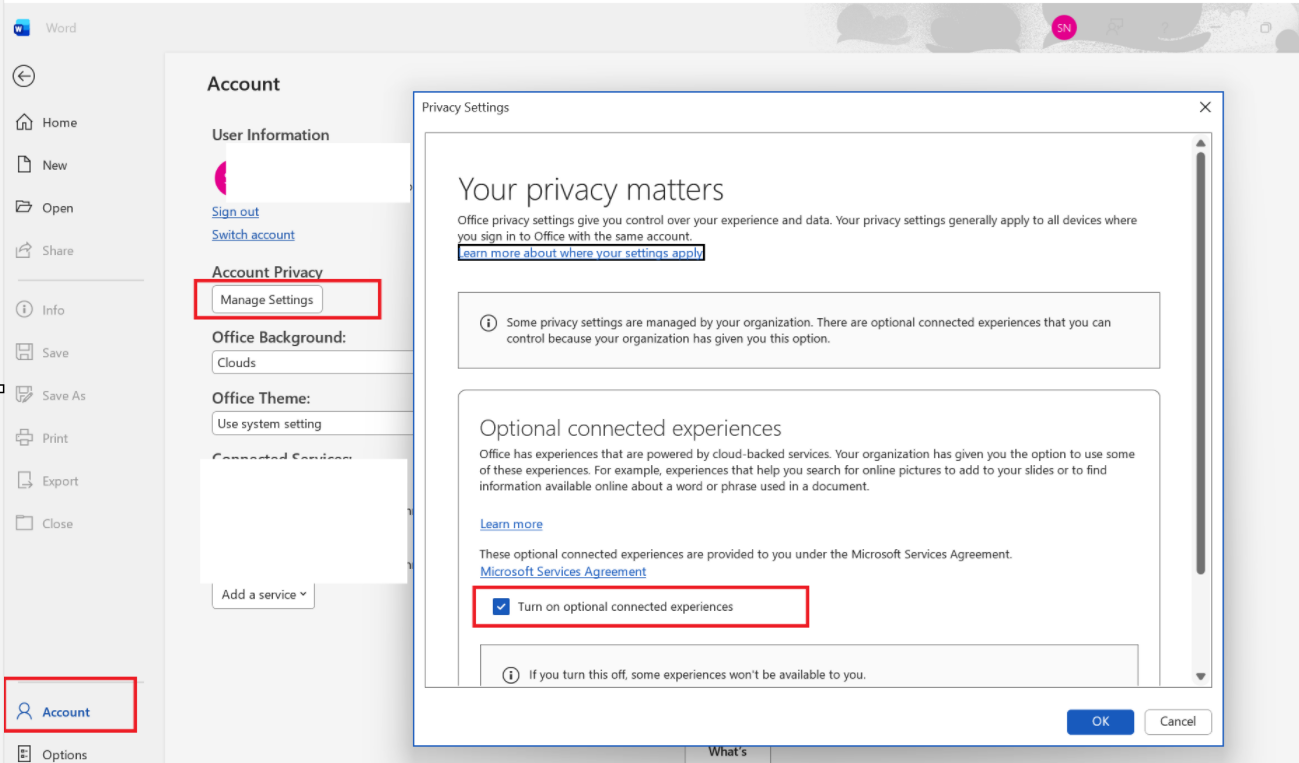1299x763 pixels.
Task: Click the Sign out link
Action: [235, 212]
